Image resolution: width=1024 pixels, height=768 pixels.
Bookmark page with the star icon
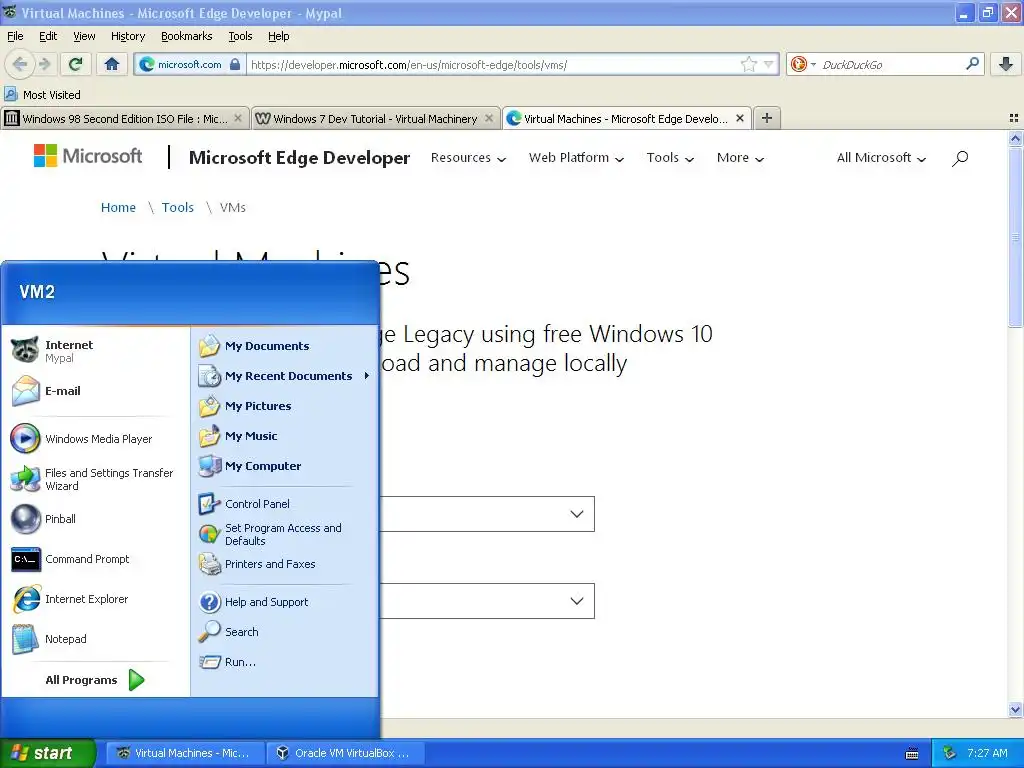[x=748, y=64]
